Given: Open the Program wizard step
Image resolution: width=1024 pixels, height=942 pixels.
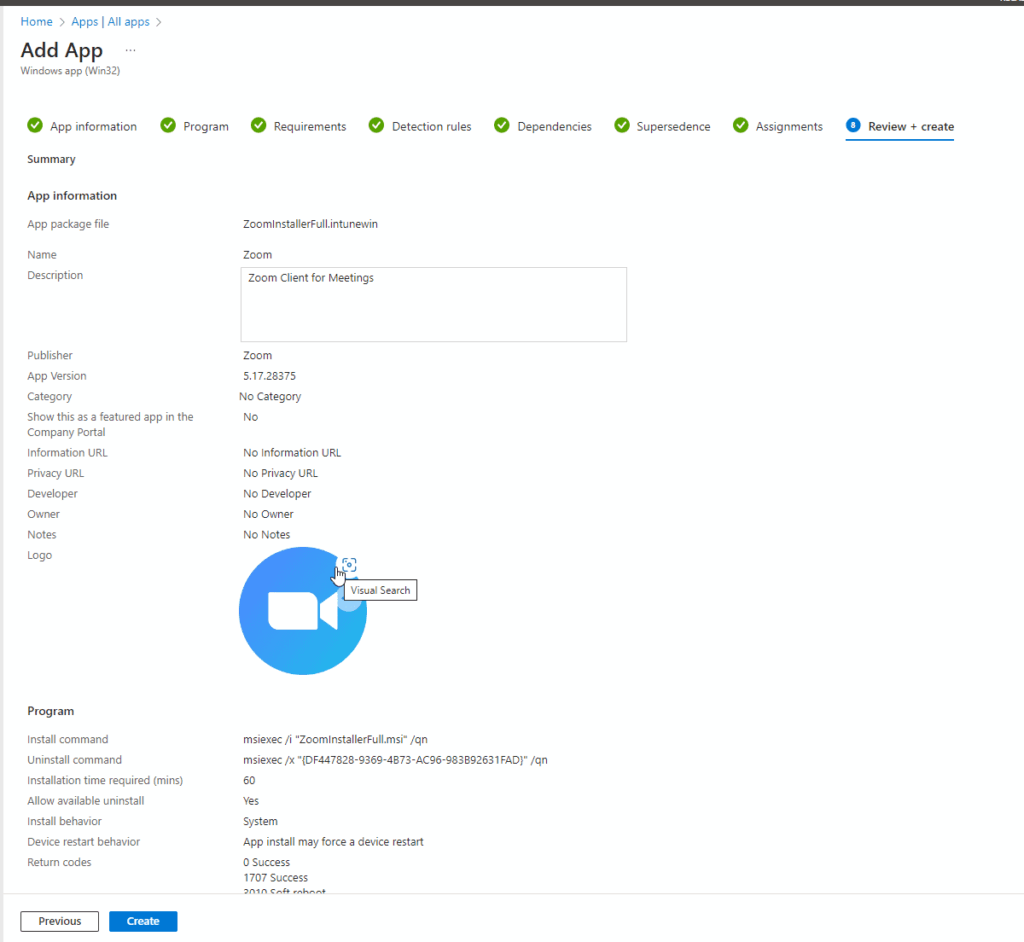Looking at the screenshot, I should pos(206,126).
